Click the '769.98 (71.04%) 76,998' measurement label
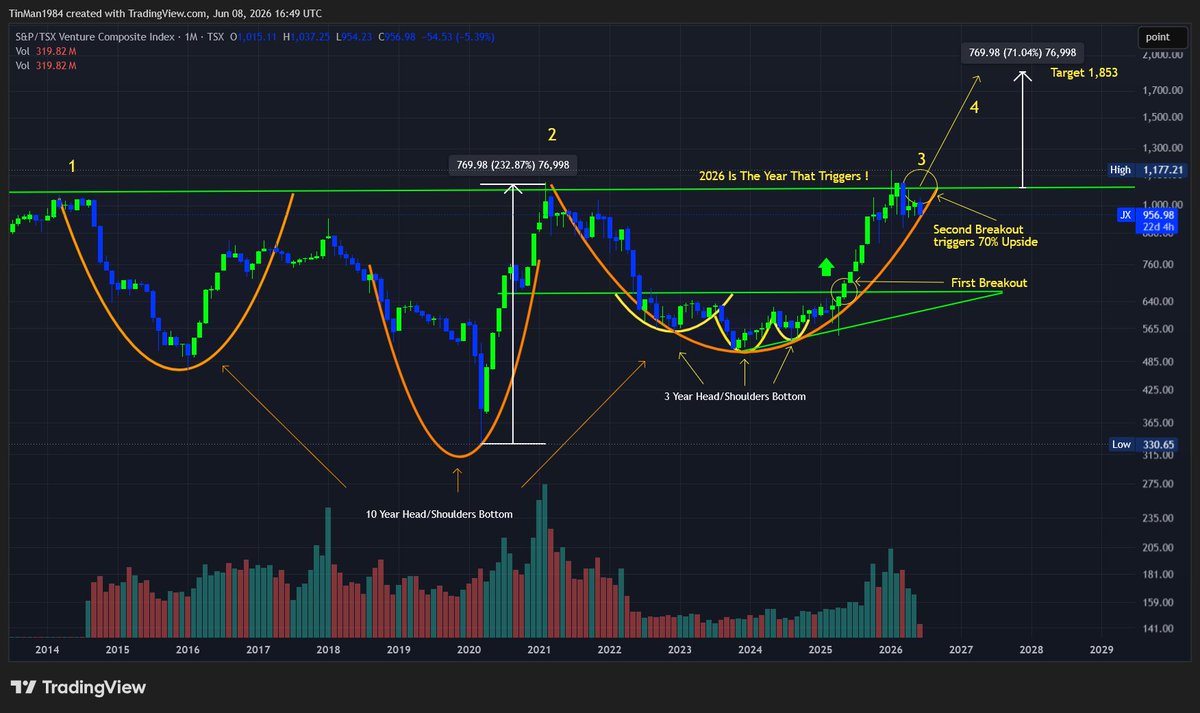 tap(1023, 51)
